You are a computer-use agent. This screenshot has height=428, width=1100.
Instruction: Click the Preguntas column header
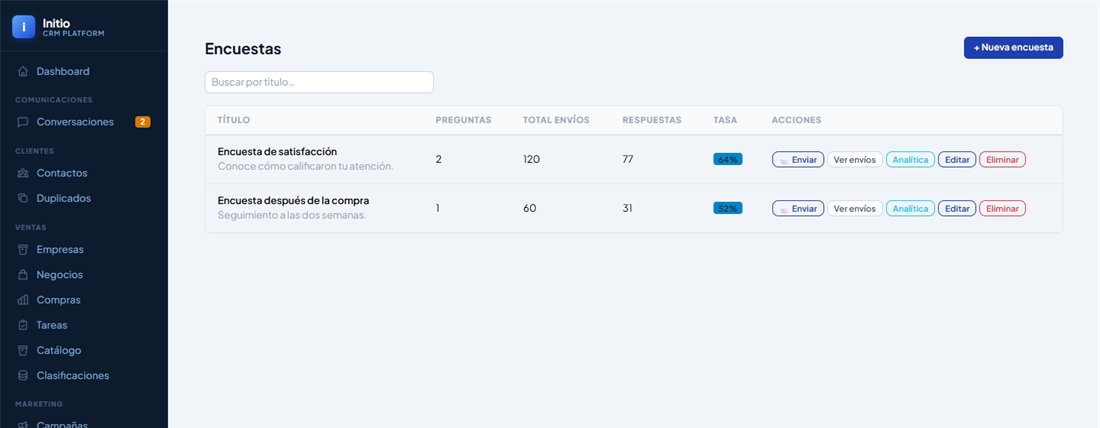click(x=463, y=120)
